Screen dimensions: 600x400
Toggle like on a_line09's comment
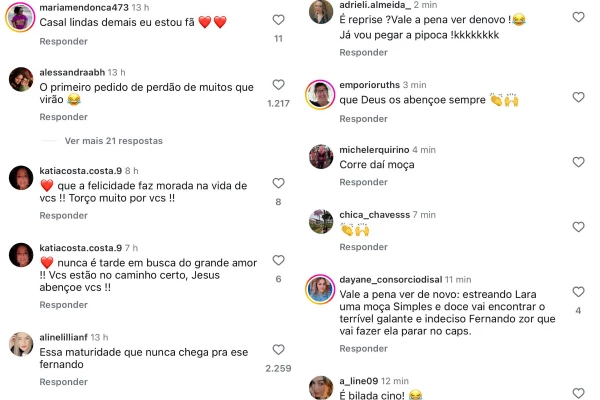tap(578, 393)
